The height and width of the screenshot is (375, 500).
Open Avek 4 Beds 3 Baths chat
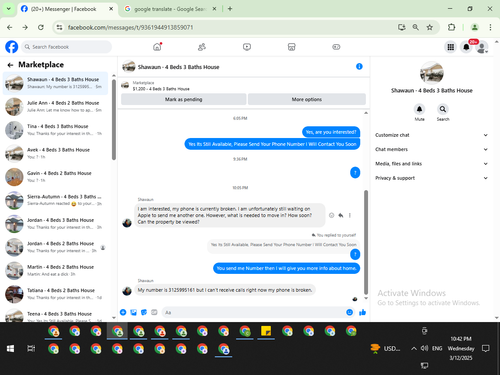(55, 153)
